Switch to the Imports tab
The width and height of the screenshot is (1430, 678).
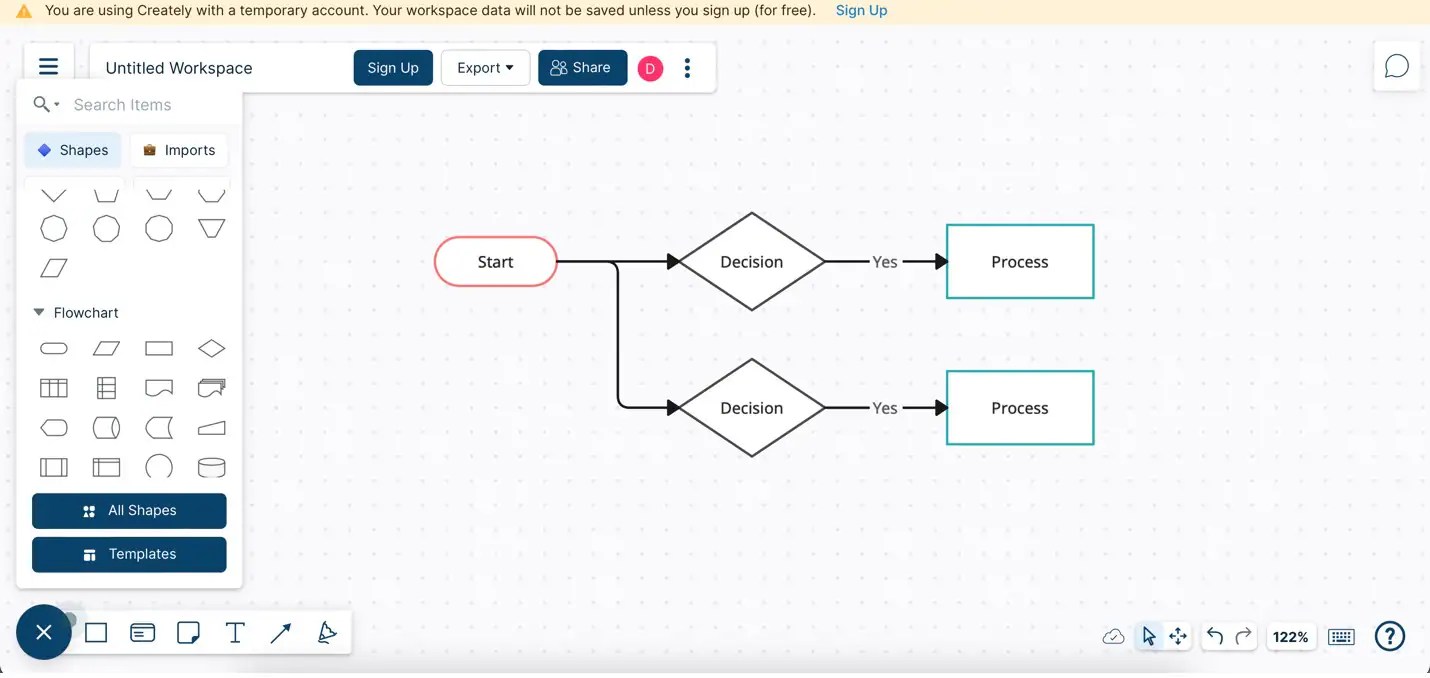[179, 149]
